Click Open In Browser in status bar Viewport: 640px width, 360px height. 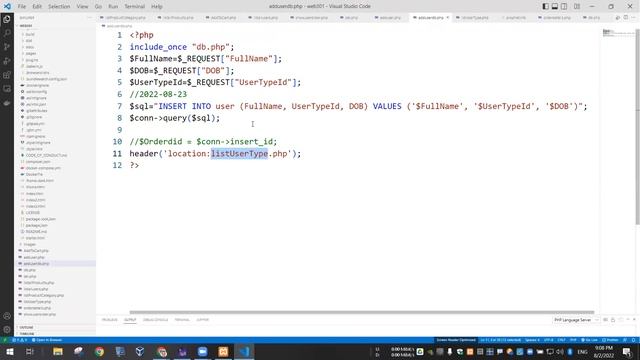[x=47, y=340]
